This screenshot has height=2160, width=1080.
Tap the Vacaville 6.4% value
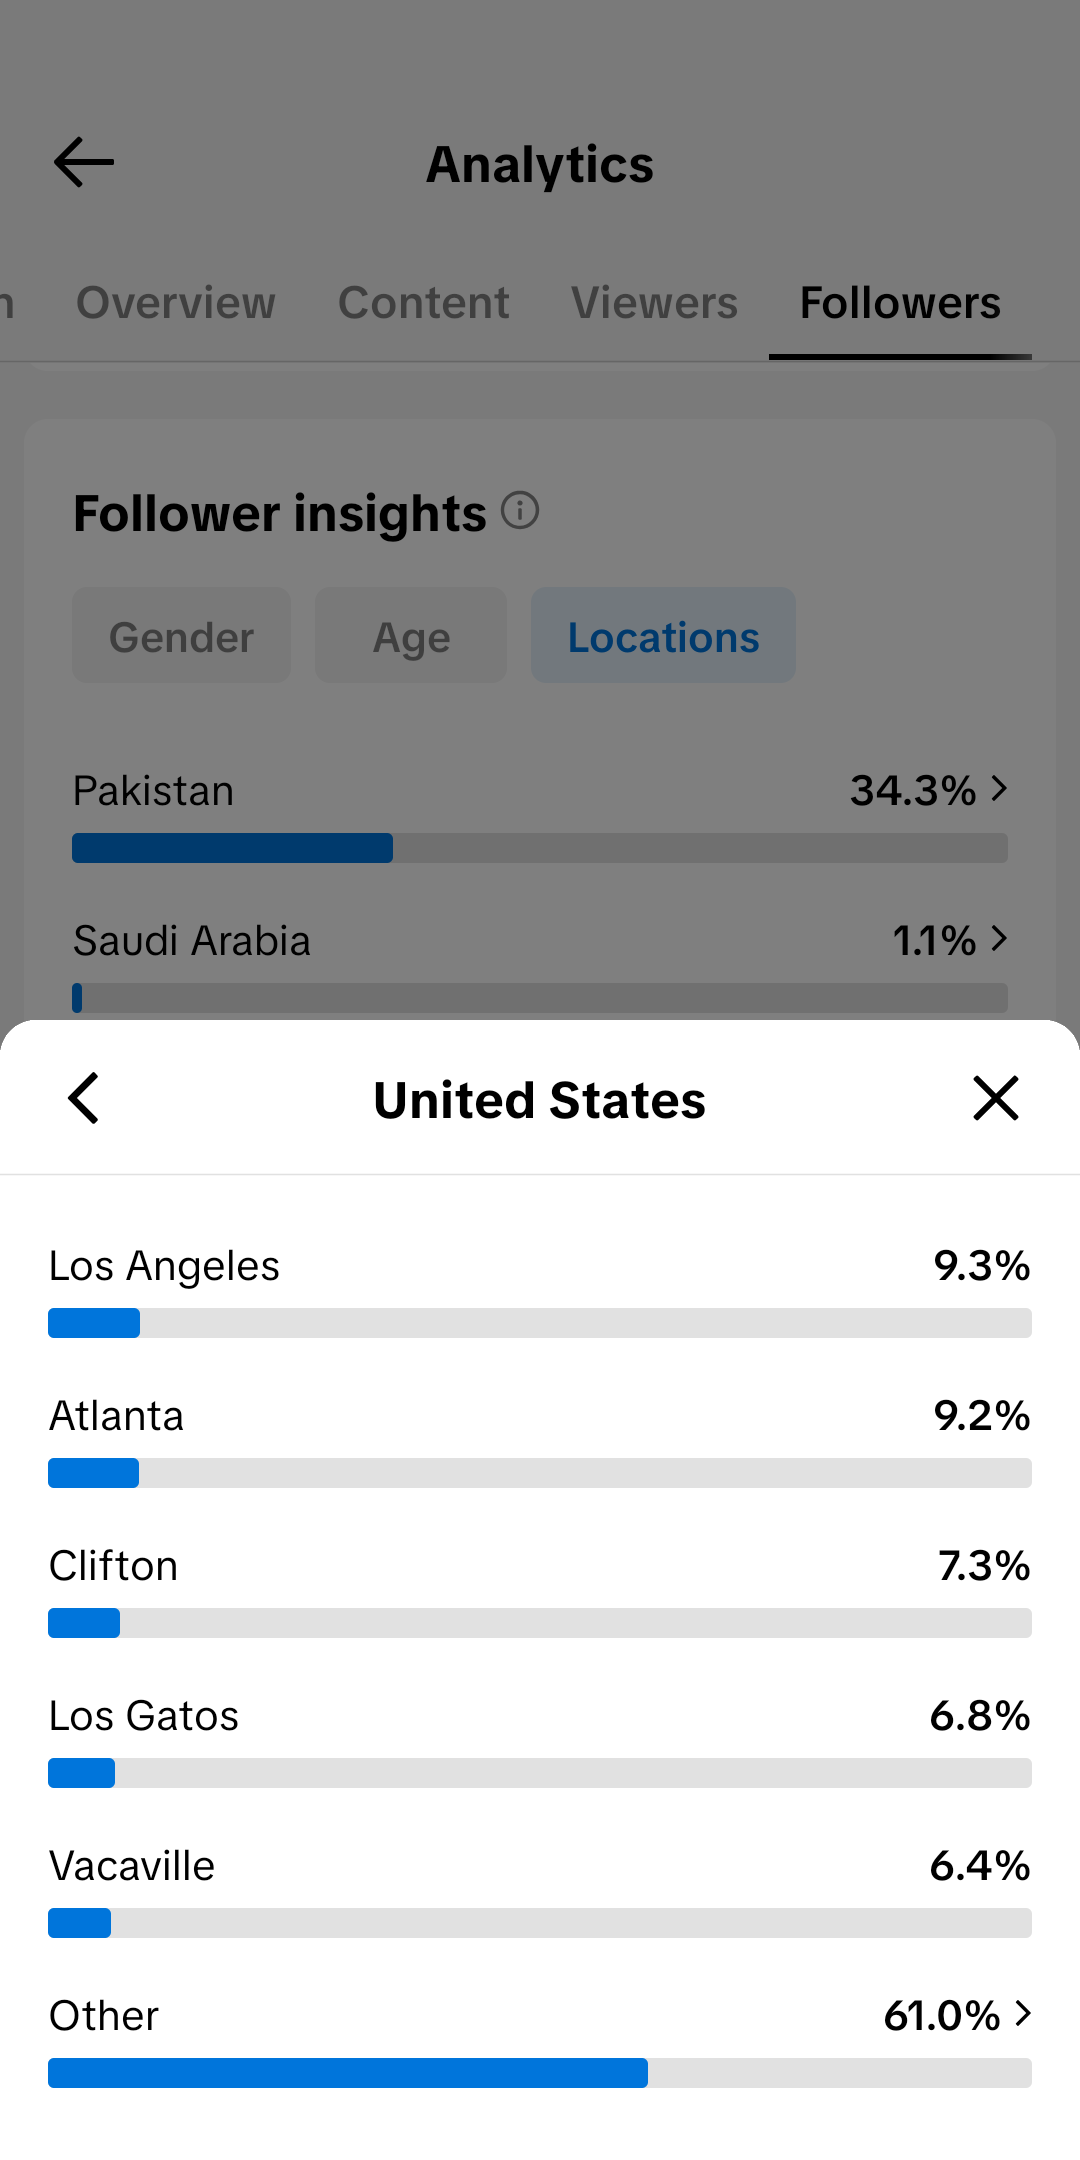point(980,1866)
